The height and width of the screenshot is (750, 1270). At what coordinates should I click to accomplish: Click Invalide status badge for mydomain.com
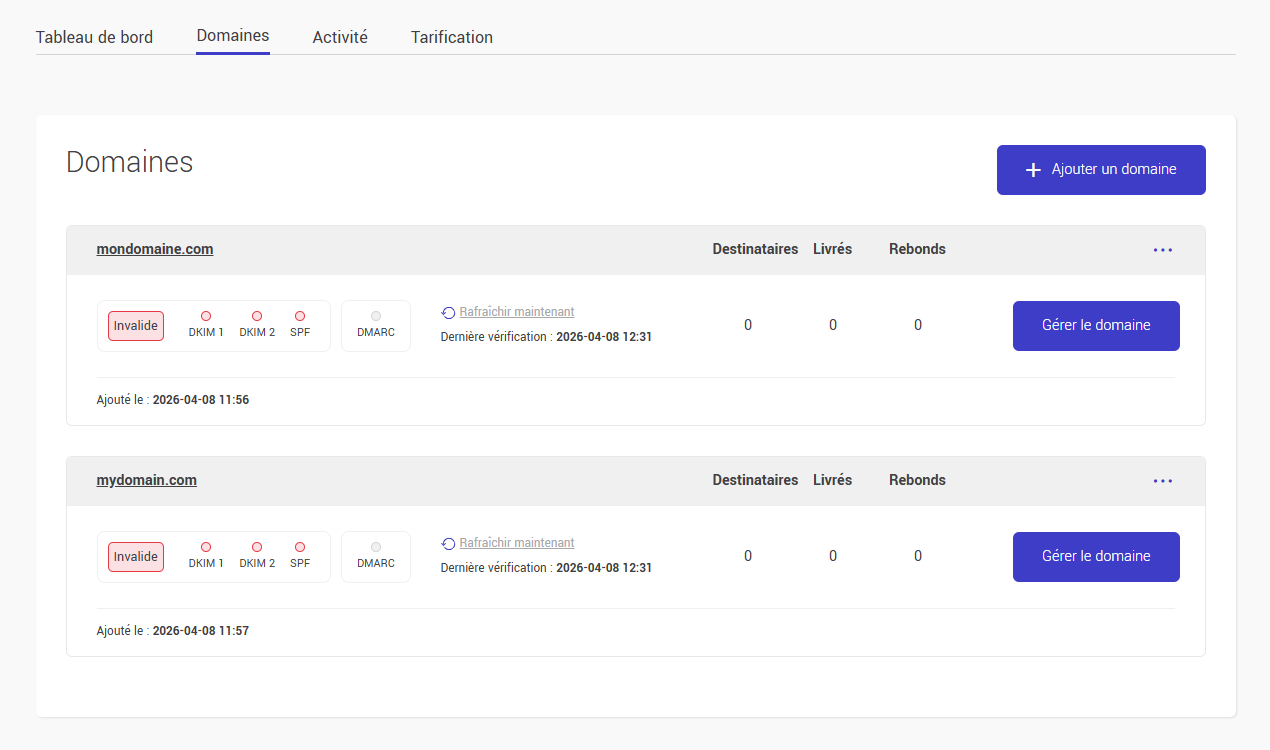[x=136, y=557]
